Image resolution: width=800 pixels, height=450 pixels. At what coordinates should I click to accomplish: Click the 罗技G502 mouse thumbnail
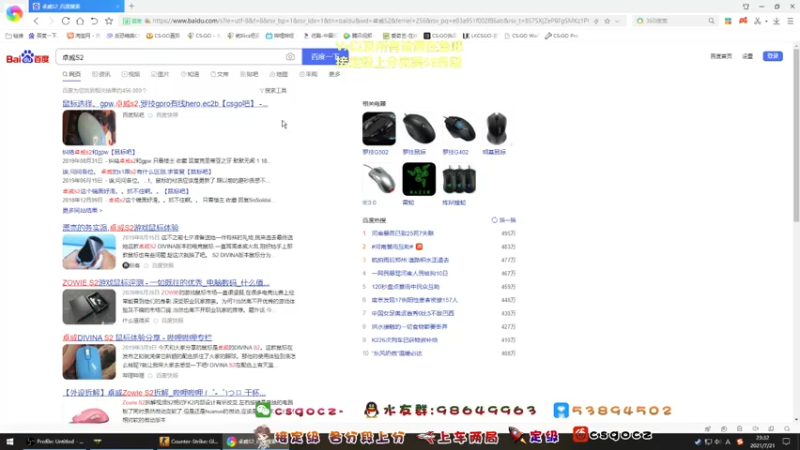click(379, 129)
